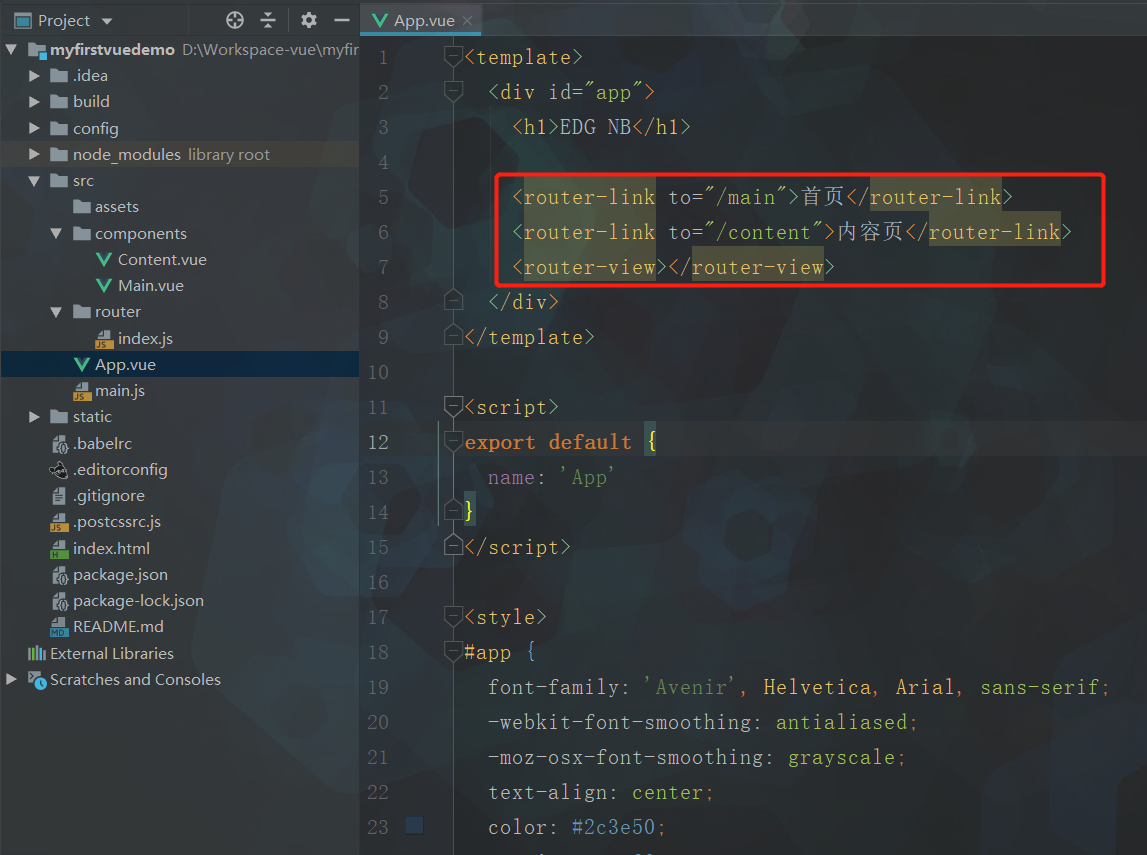Select the assets folder
The width and height of the screenshot is (1147, 855).
pyautogui.click(x=116, y=207)
